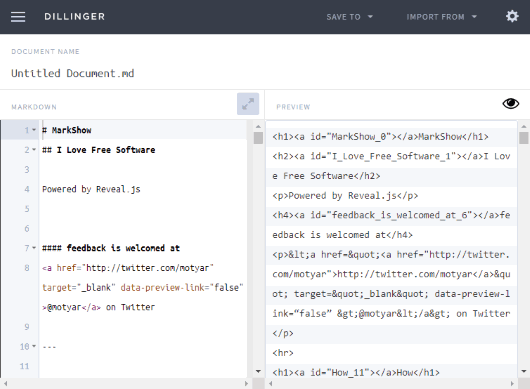The image size is (530, 389).
Task: Click the '## I Love Free Software' line
Action: coord(99,150)
